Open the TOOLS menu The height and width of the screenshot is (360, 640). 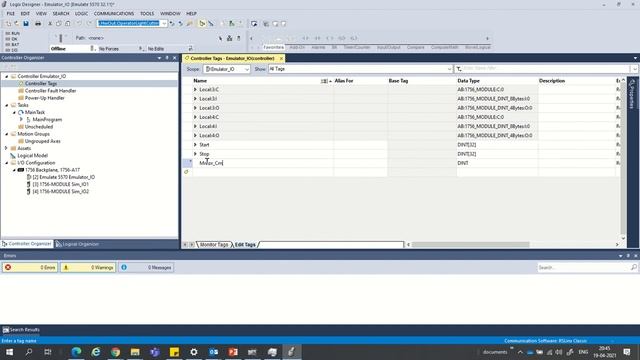pos(147,13)
